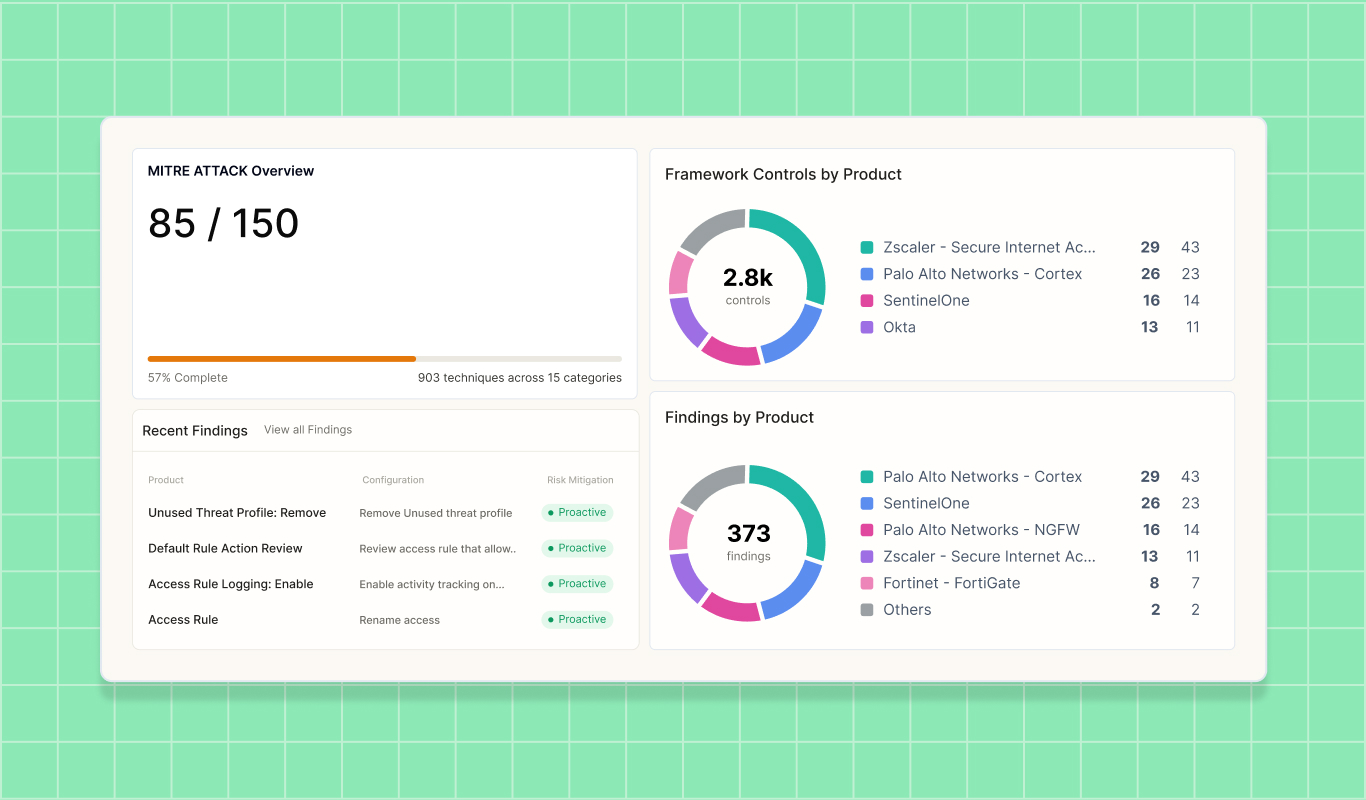Select Okta legend entry
1366x800 pixels.
(x=899, y=327)
